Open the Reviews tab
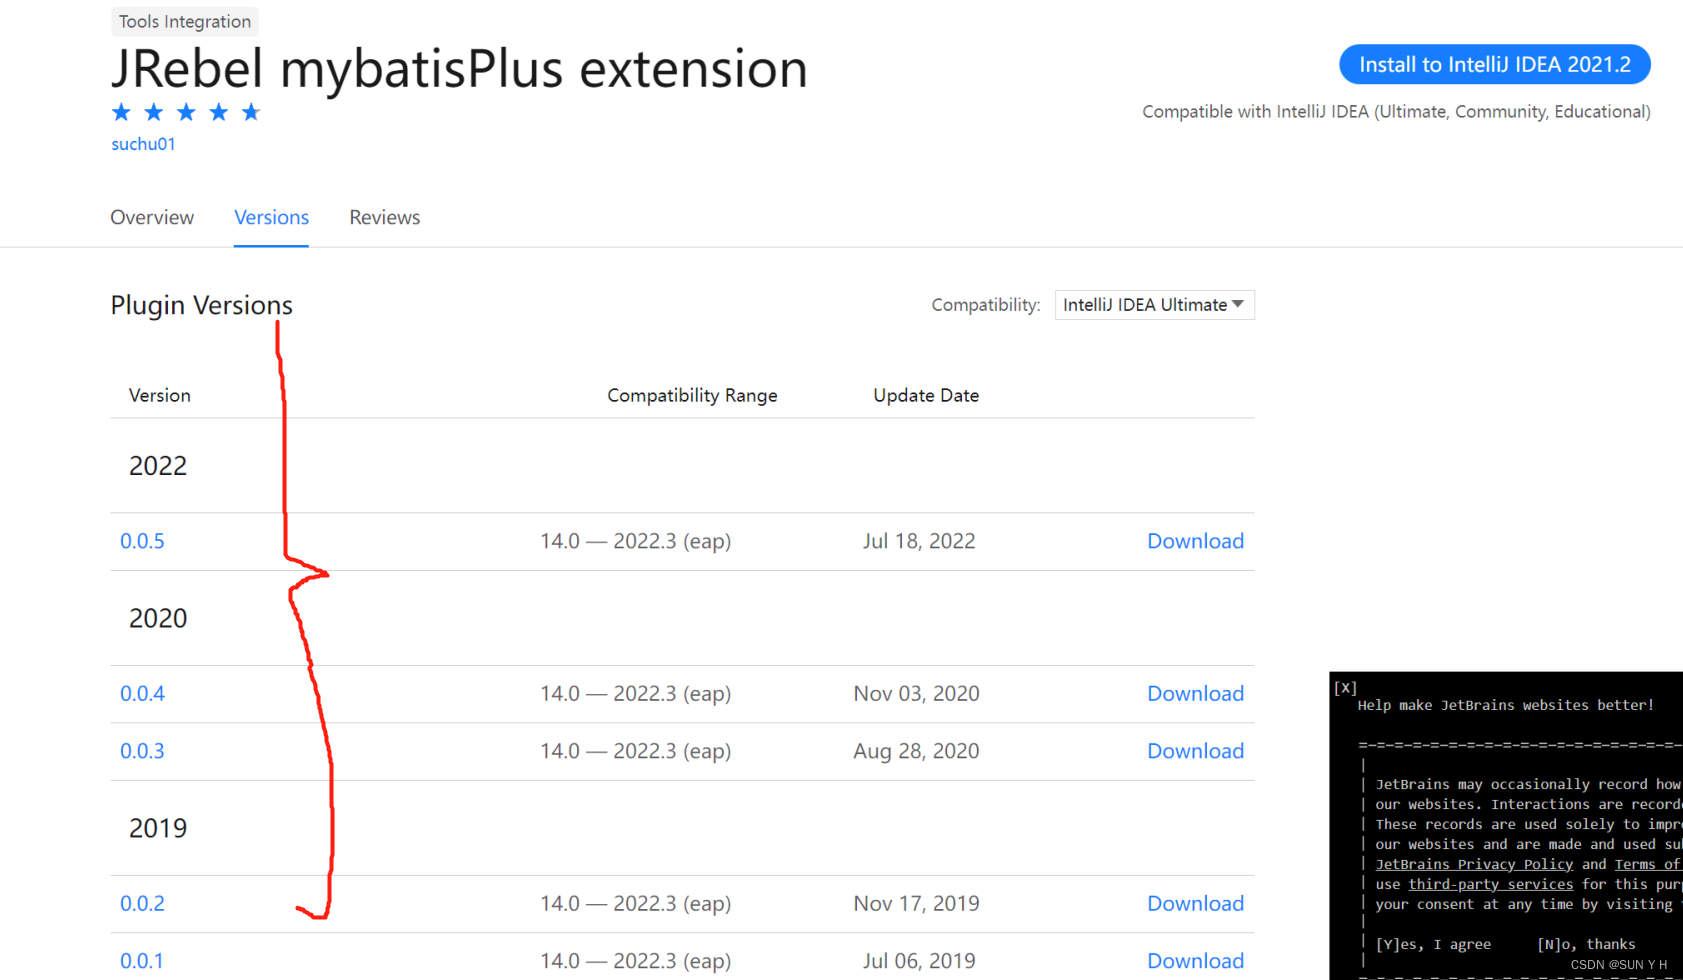Screen dimensions: 1683x980 tap(384, 217)
